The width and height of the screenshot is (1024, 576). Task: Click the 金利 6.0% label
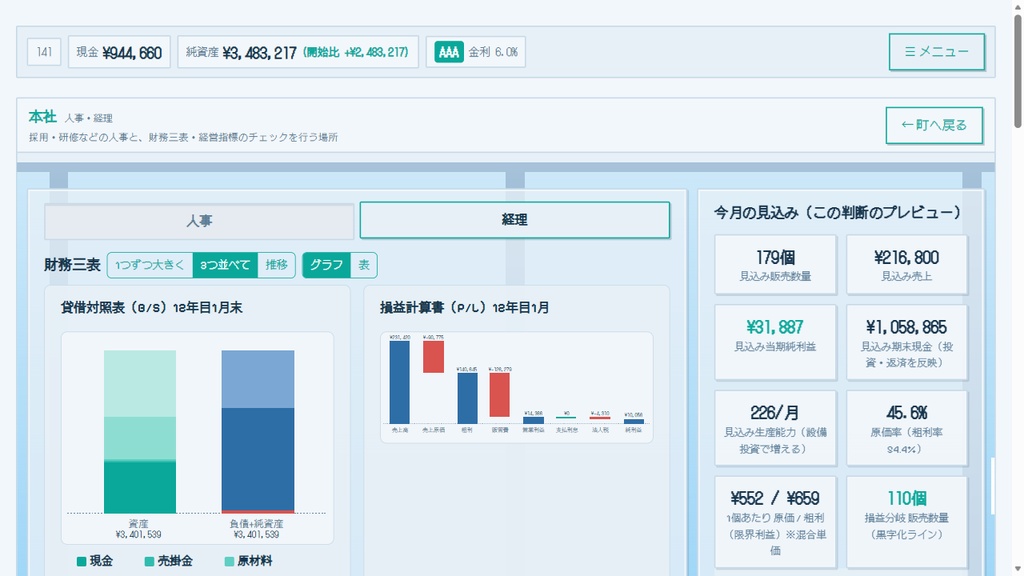click(493, 52)
